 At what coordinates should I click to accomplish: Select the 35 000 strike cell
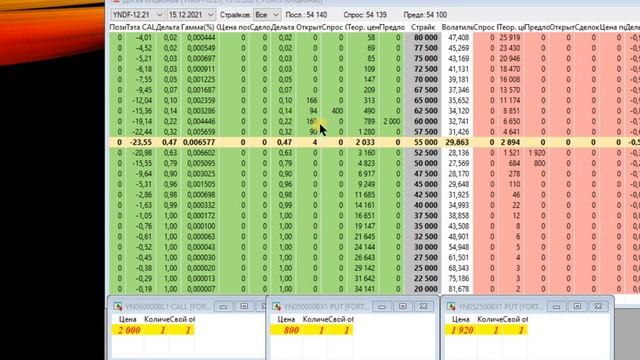point(423,226)
